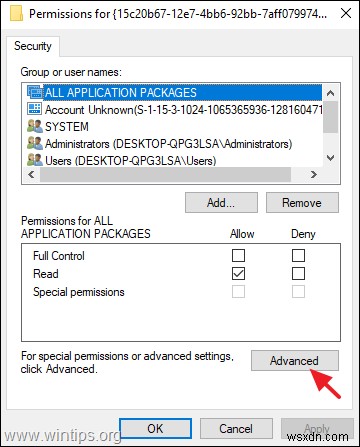Select the SYSTEM entry in the list
The width and height of the screenshot is (360, 447).
[173, 127]
